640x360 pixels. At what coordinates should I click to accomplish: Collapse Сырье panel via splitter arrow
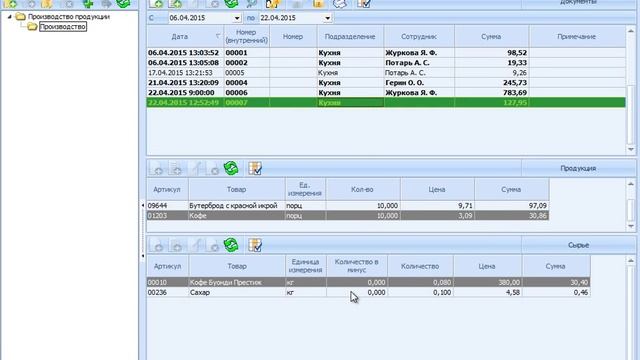pyautogui.click(x=143, y=256)
